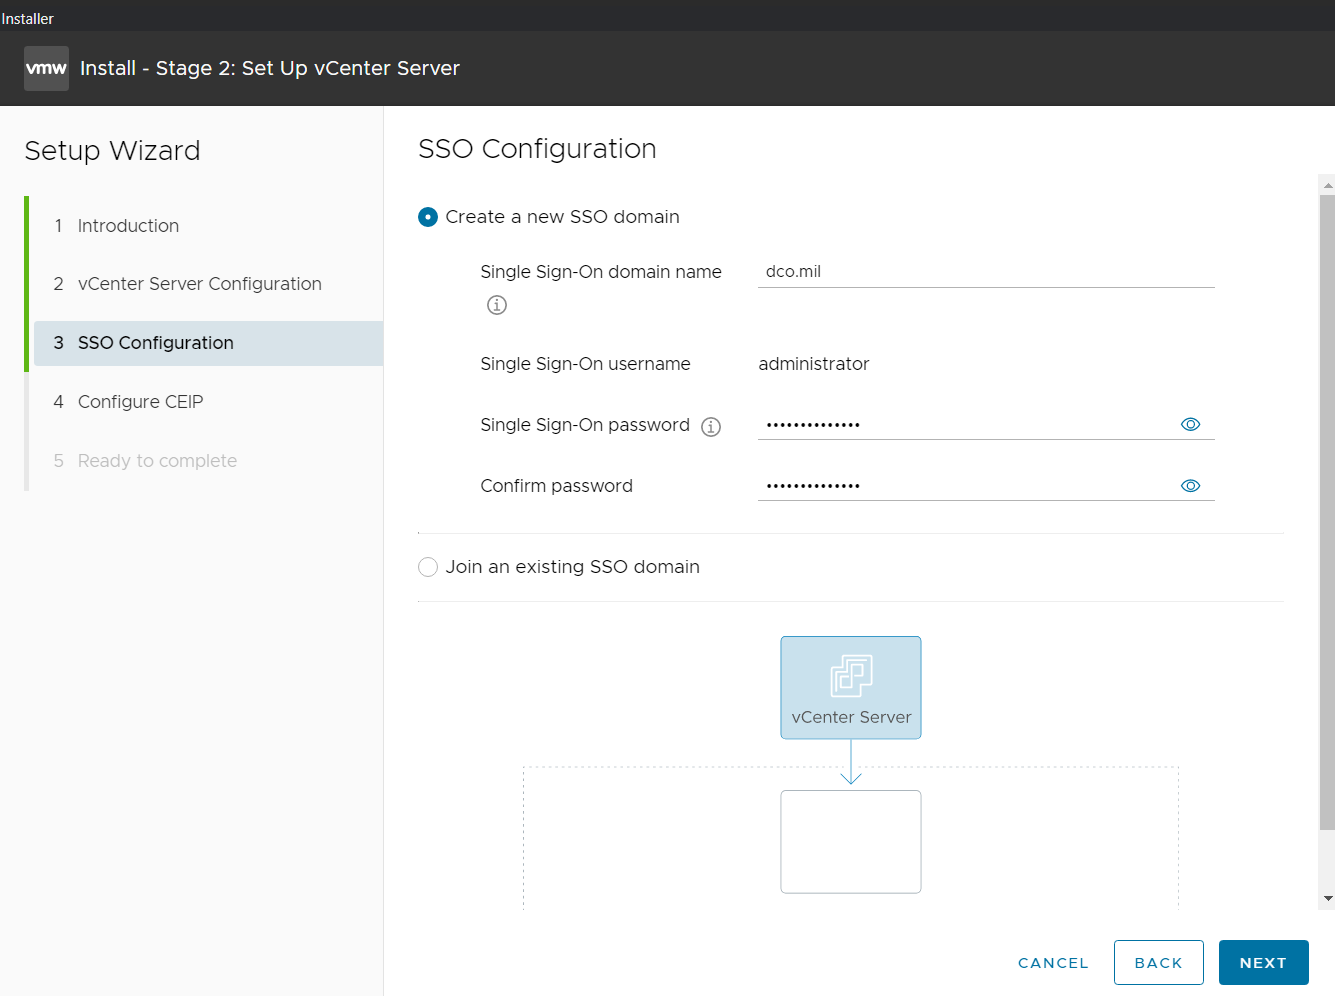Screen dimensions: 1335x996
Task: Focus the Single Sign-On domain name field
Action: coord(986,272)
